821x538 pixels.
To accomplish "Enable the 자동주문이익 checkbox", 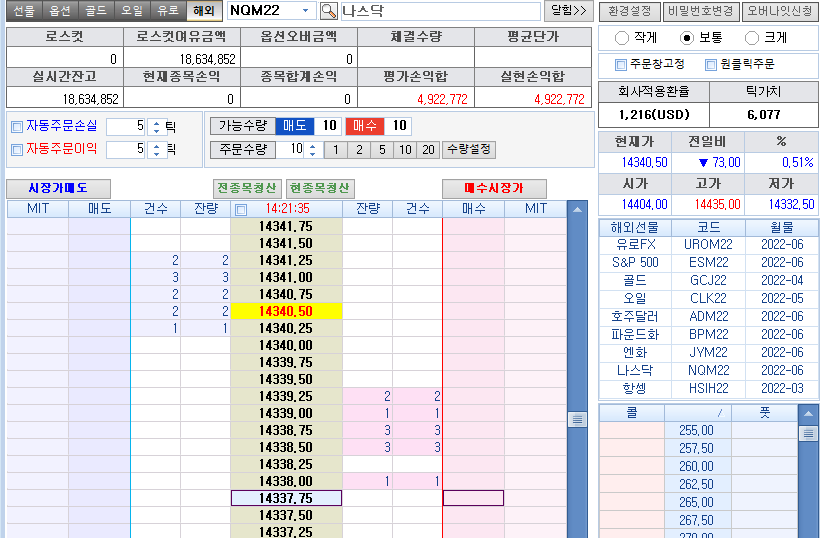I will click(x=16, y=149).
